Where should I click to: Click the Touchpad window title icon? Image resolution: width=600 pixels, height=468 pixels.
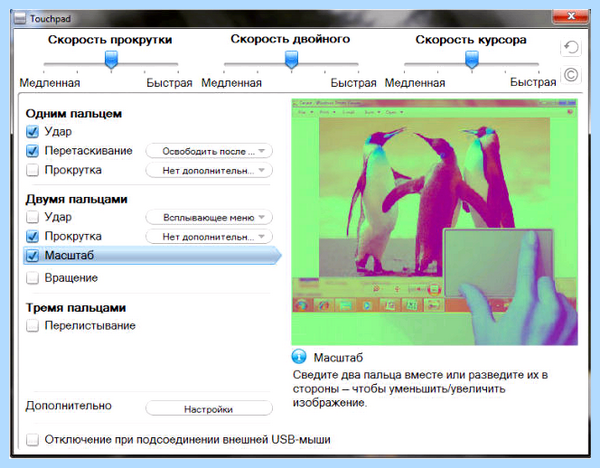click(20, 18)
